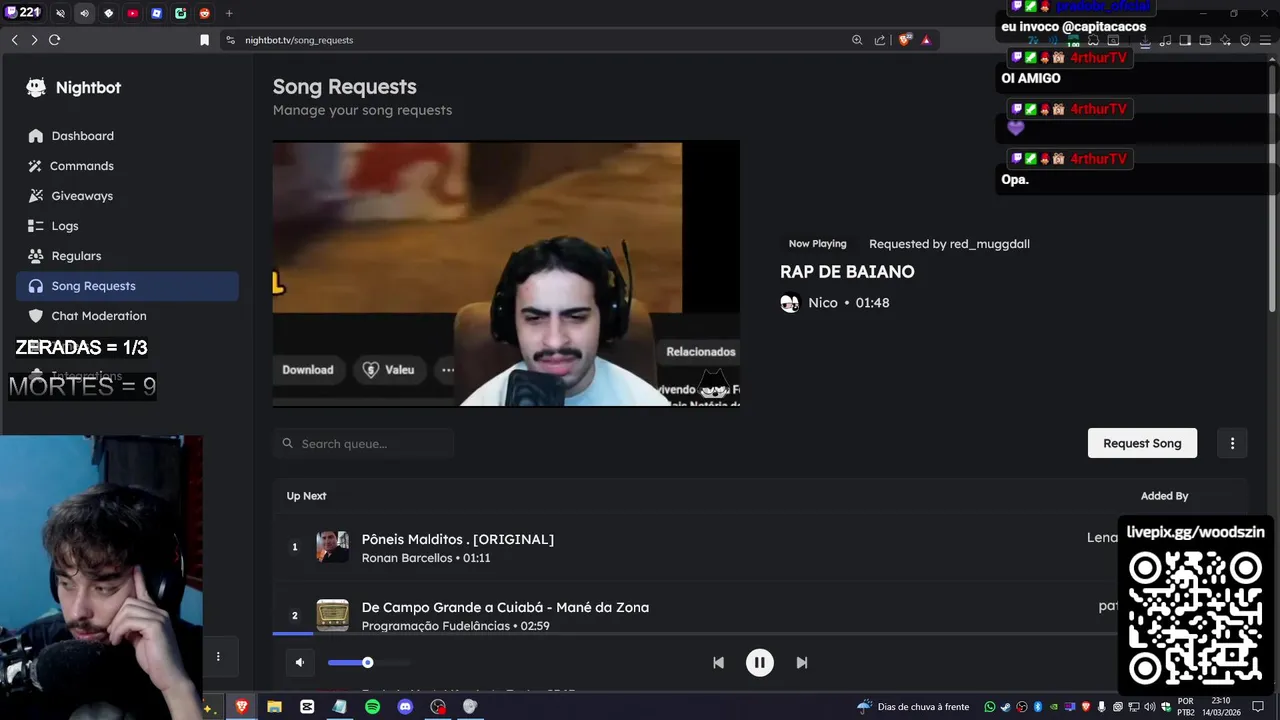The width and height of the screenshot is (1280, 720).
Task: Click the weather Dias de chuva à frente
Action: (x=913, y=707)
